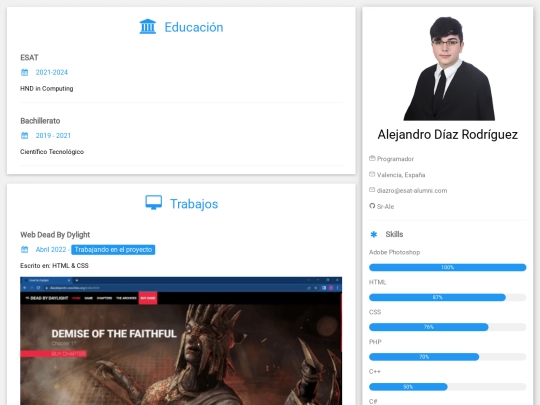Click 'Escrito en: HTML & CSS' text
The width and height of the screenshot is (540, 405).
point(54,266)
